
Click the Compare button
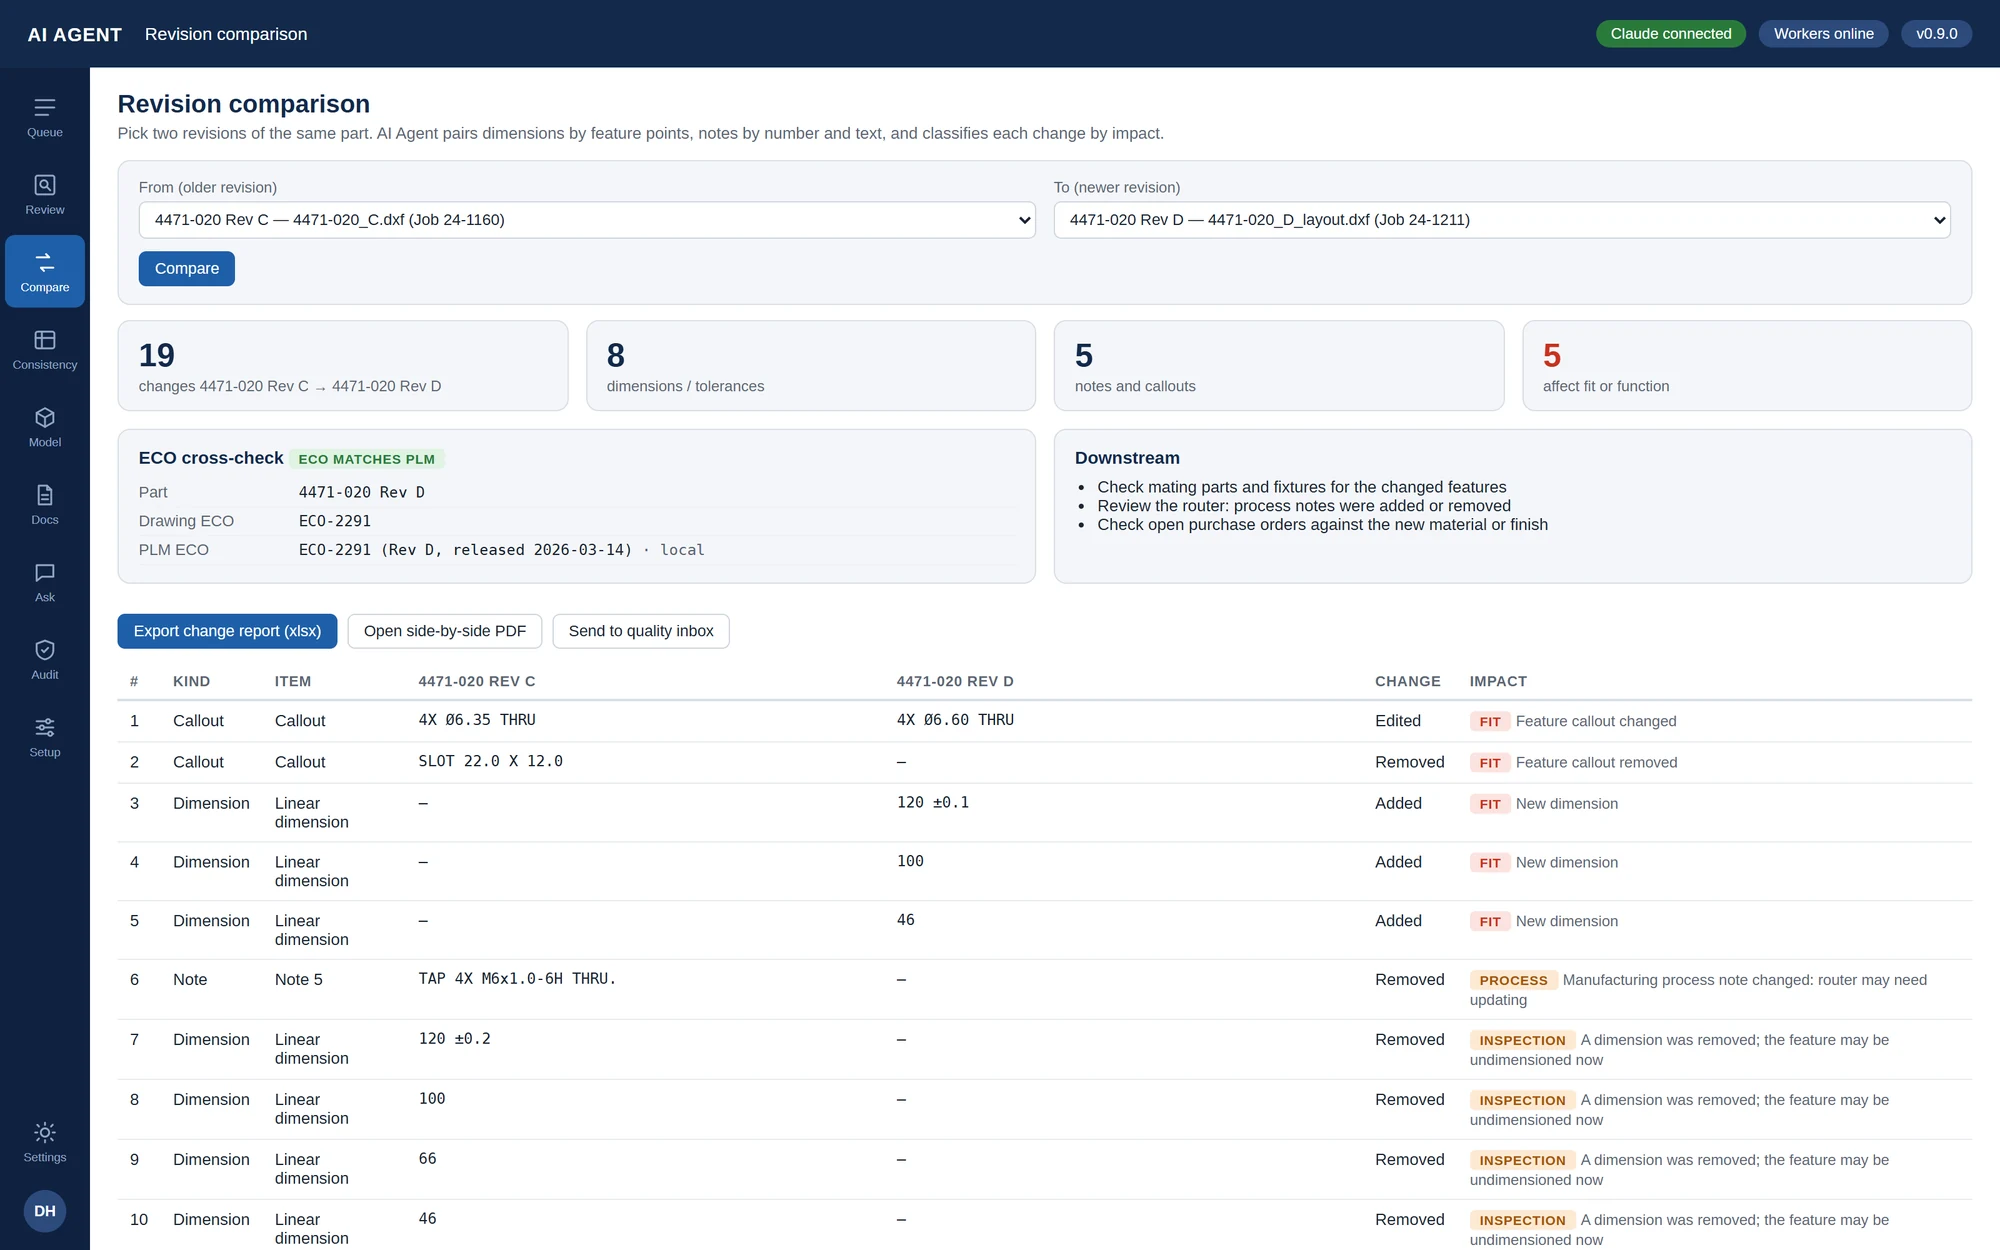(187, 269)
